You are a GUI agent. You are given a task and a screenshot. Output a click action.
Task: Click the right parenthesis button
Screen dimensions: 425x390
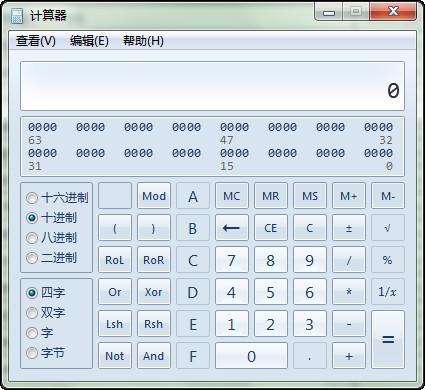(154, 228)
